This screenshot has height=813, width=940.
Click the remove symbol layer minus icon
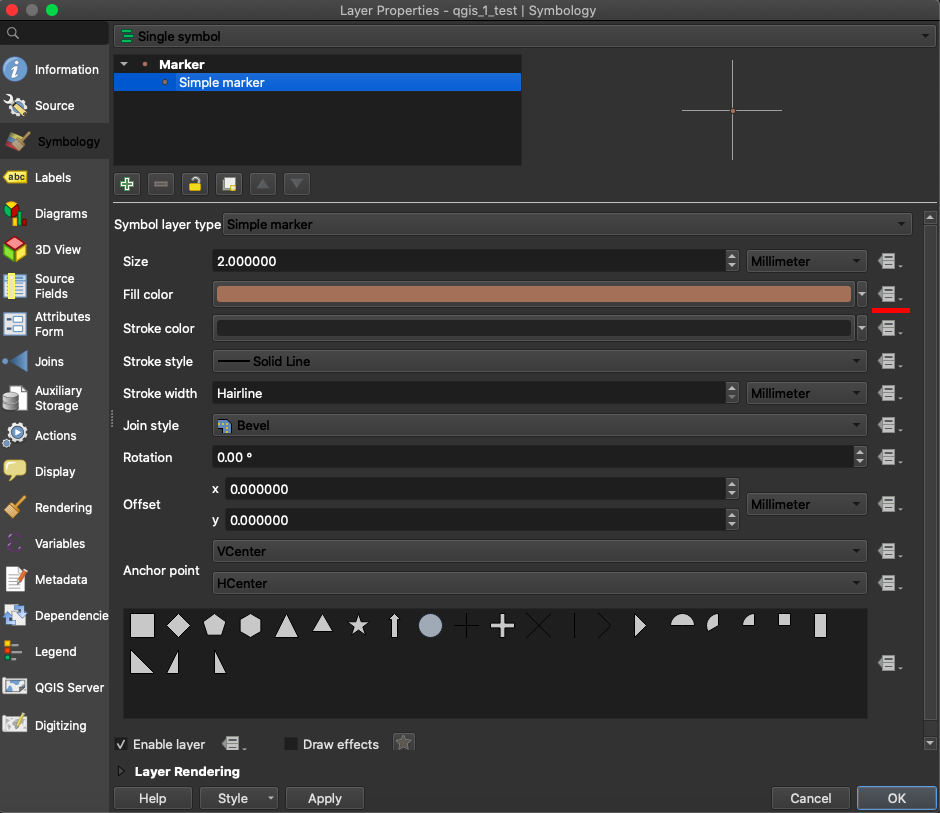click(x=161, y=184)
